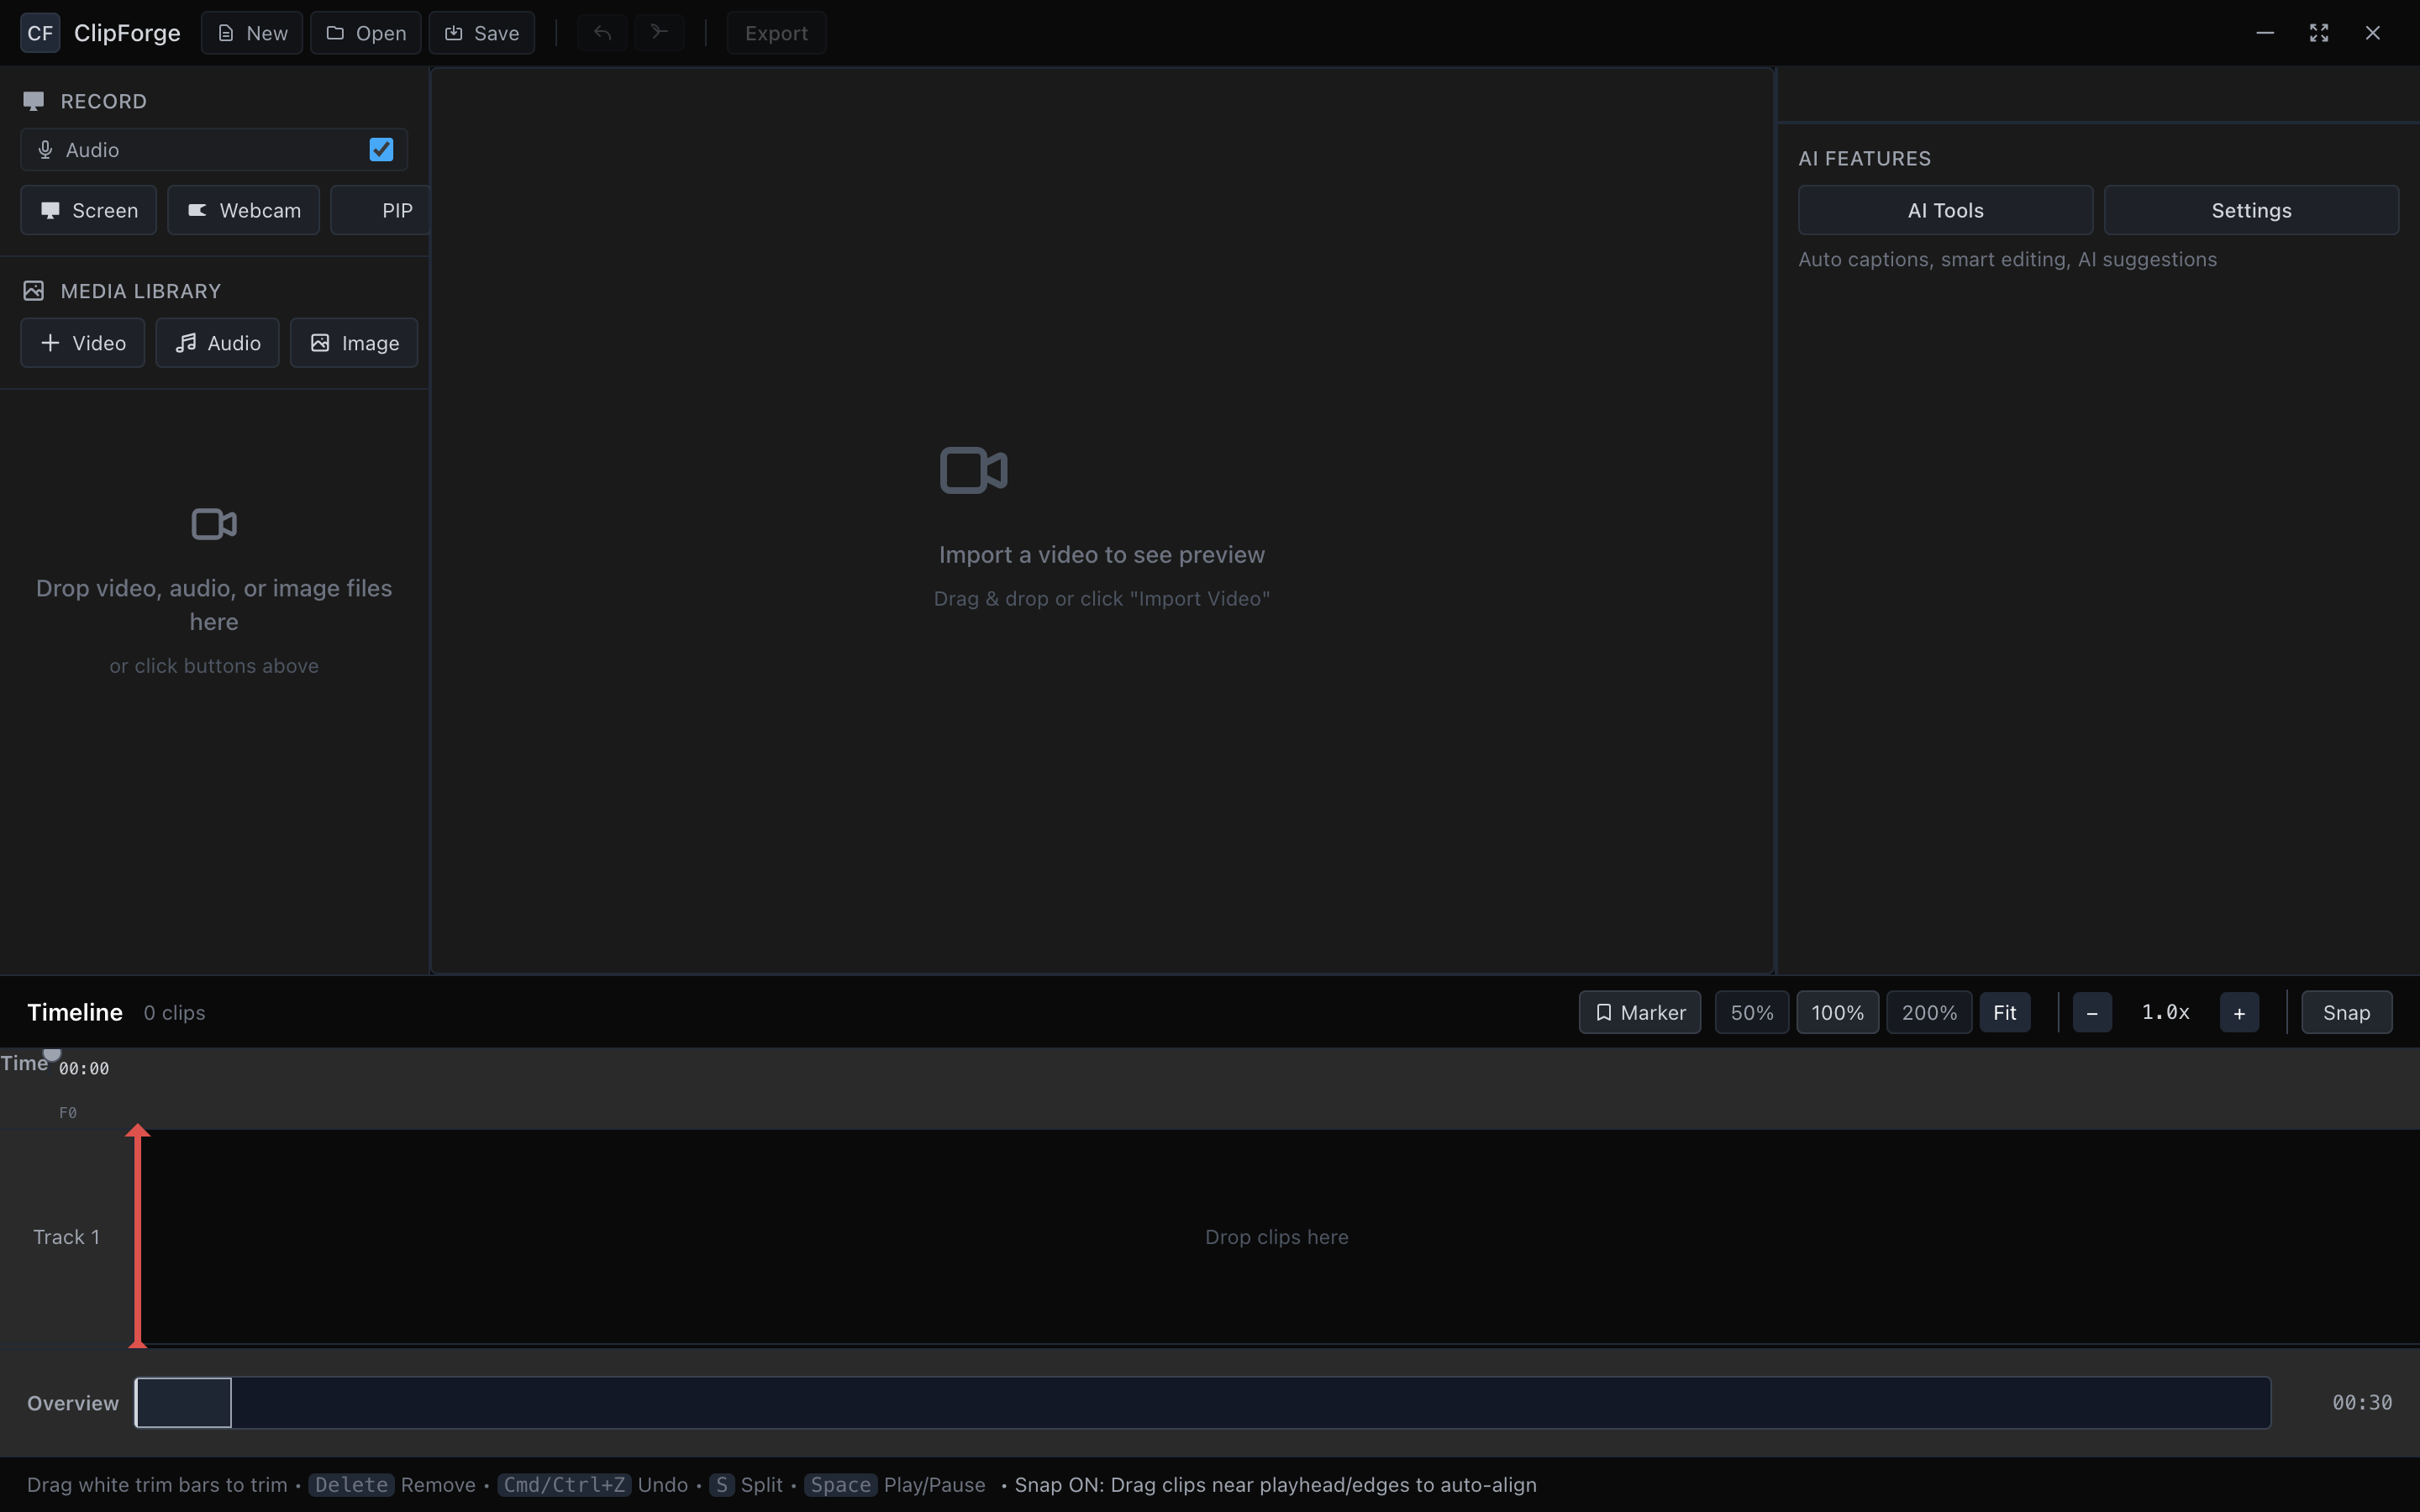The image size is (2420, 1512).
Task: Click the Redo arrow icon
Action: [x=659, y=33]
